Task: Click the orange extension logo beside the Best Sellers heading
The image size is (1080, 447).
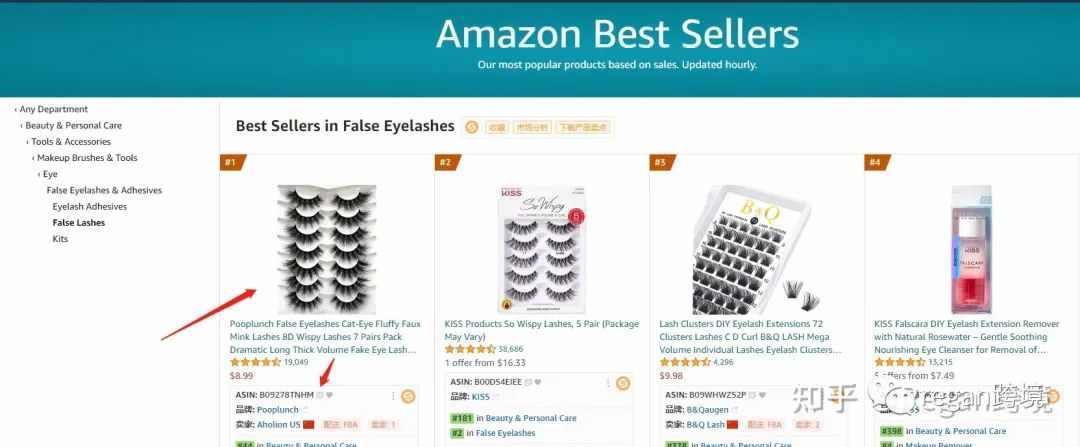Action: (x=472, y=127)
